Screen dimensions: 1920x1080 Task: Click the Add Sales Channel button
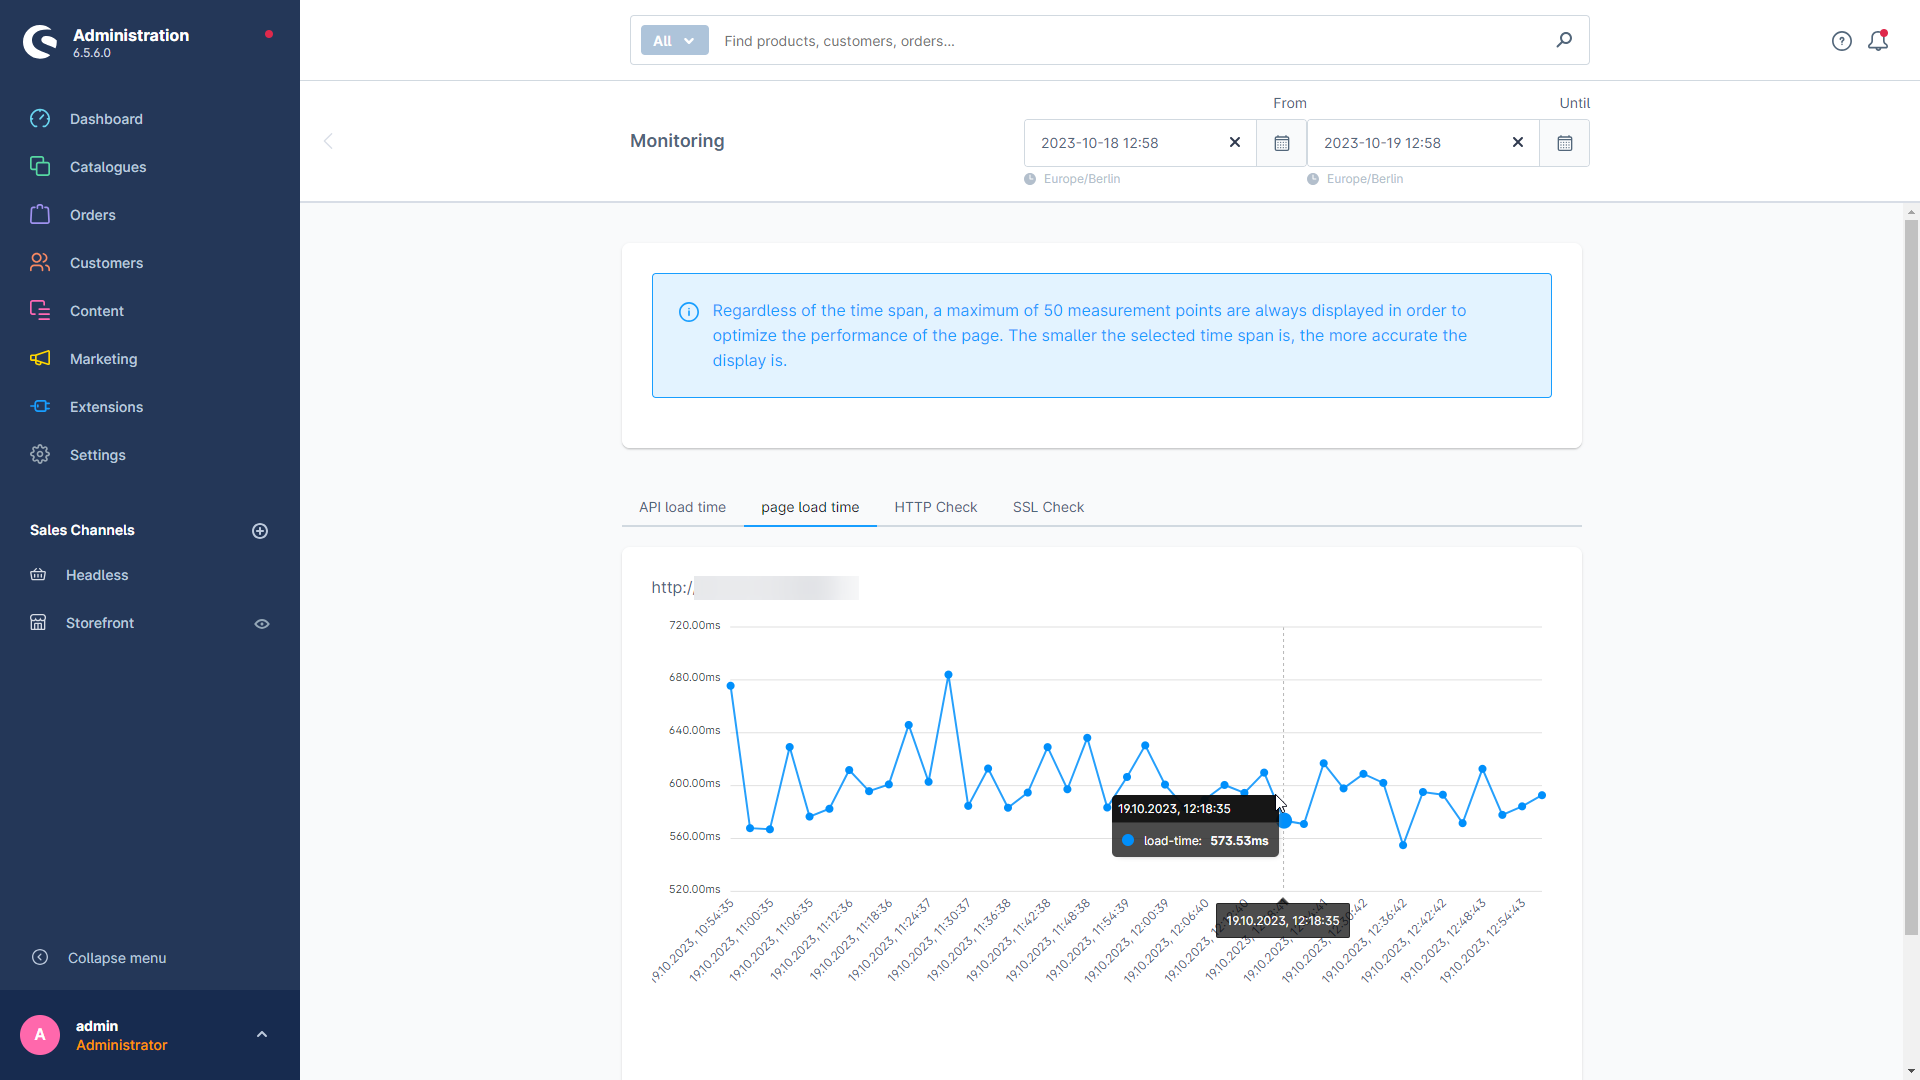[x=260, y=530]
